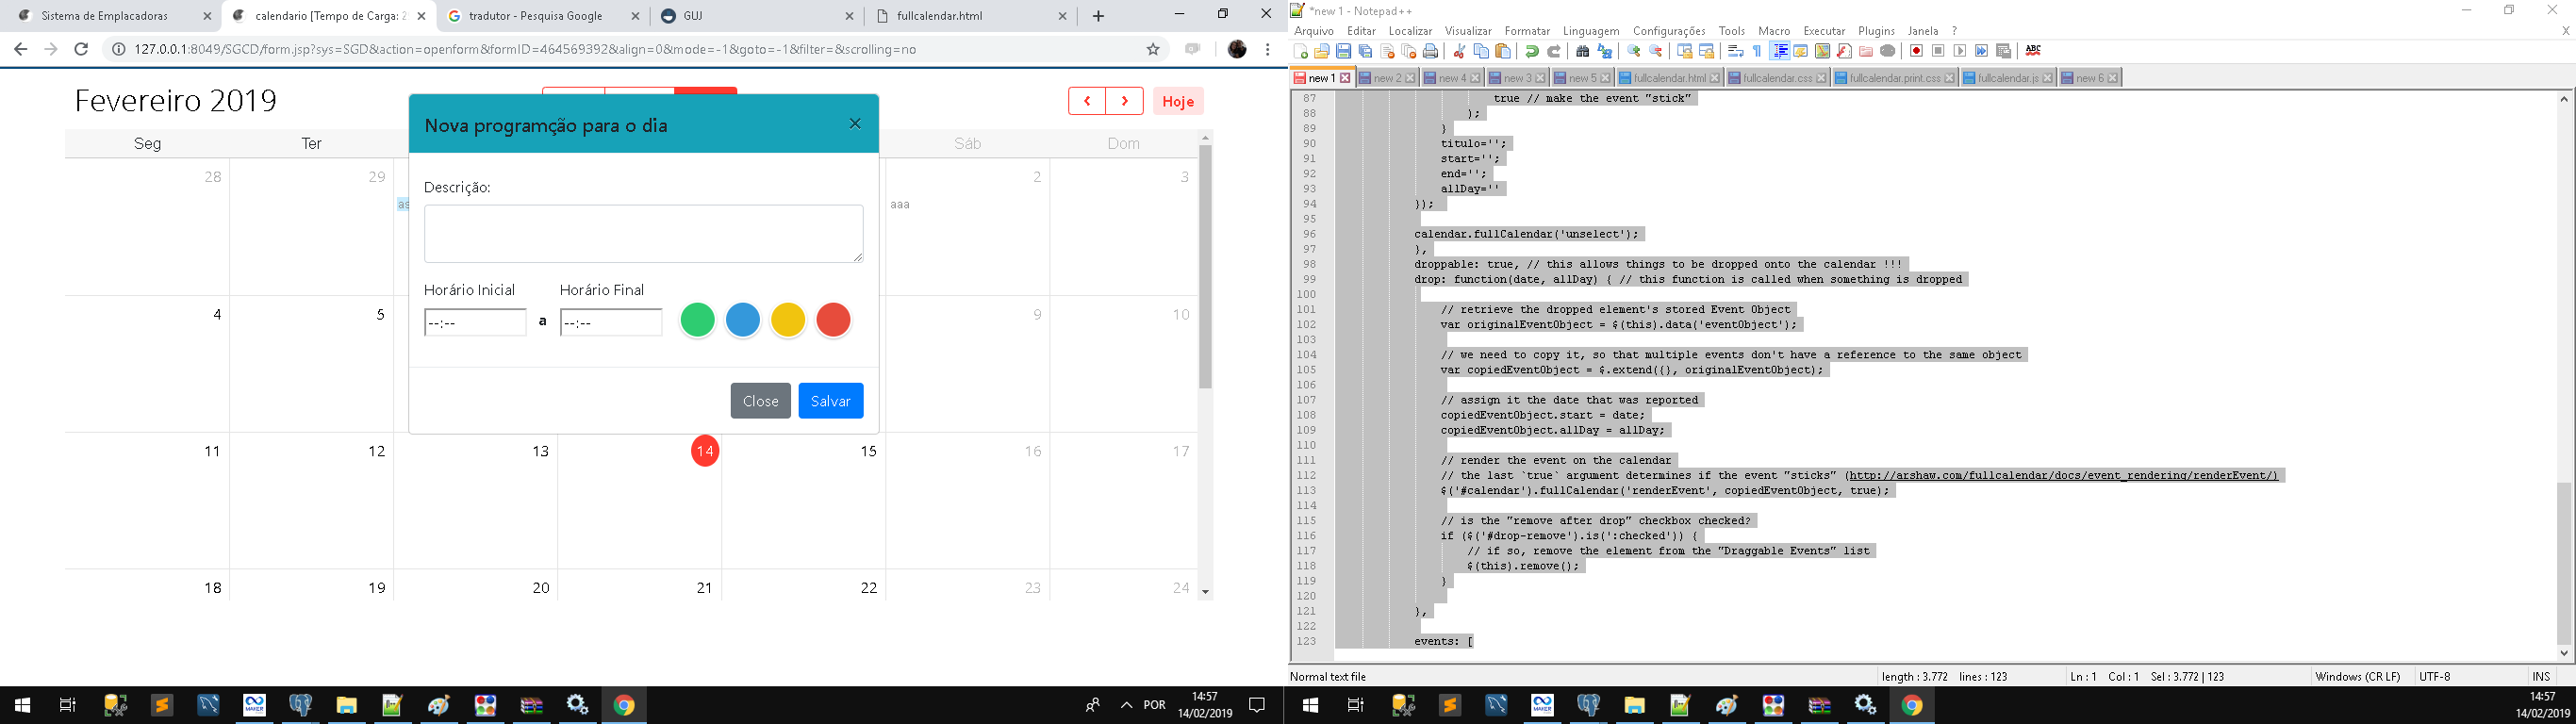
Task: Select the green color circle
Action: [697, 320]
